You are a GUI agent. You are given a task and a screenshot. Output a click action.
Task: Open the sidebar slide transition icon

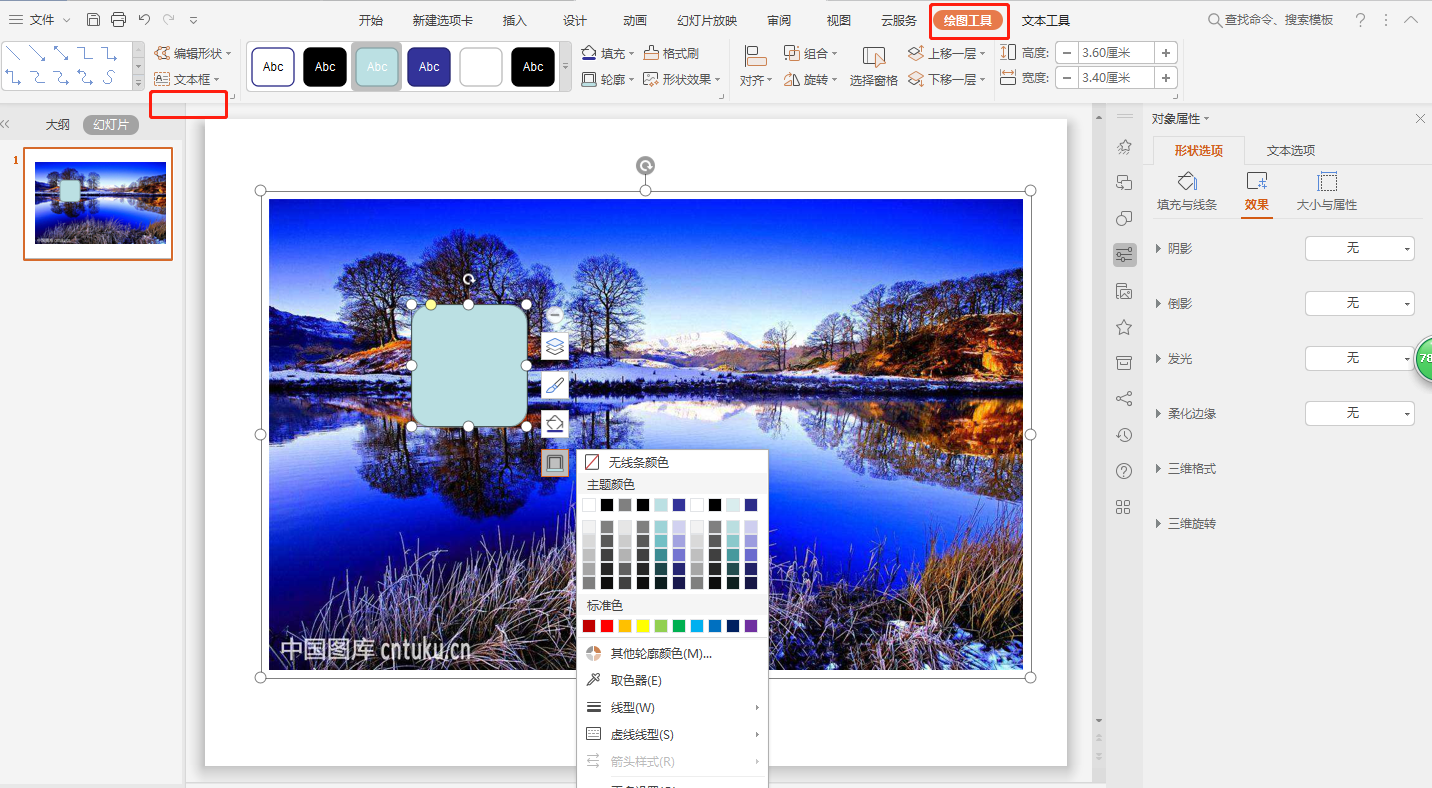click(1124, 182)
